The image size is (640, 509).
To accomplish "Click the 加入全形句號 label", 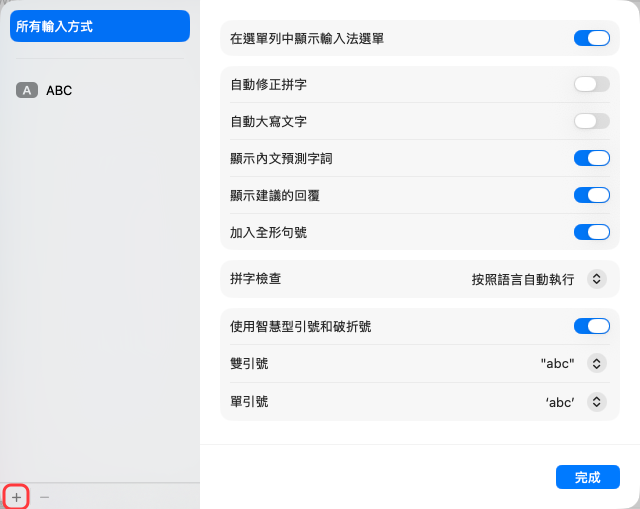I will point(269,232).
